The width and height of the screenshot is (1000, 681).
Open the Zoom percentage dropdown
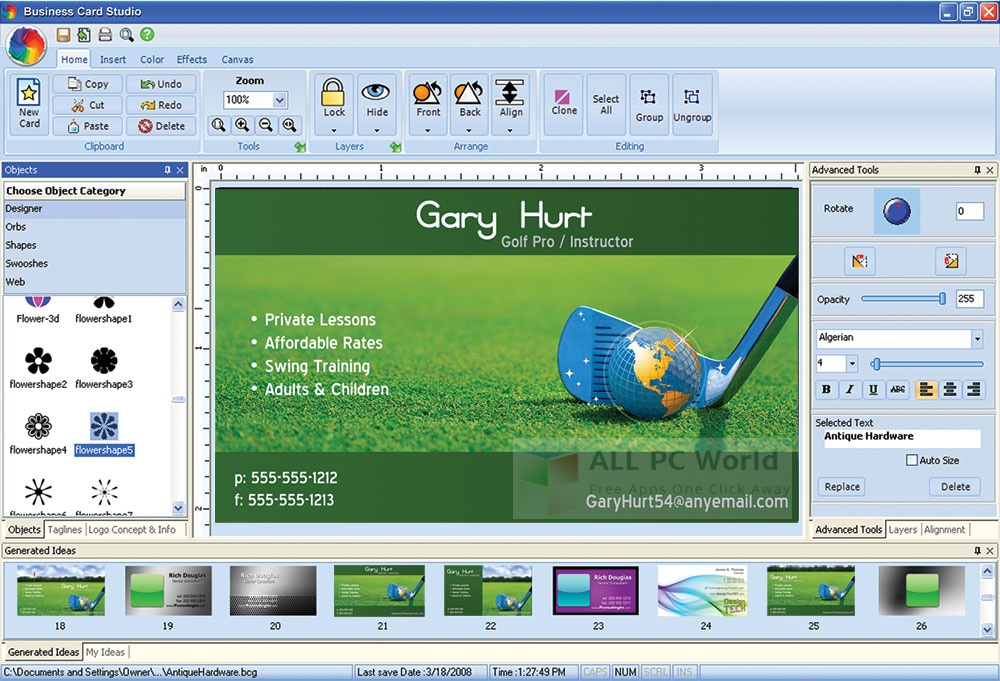coord(279,100)
